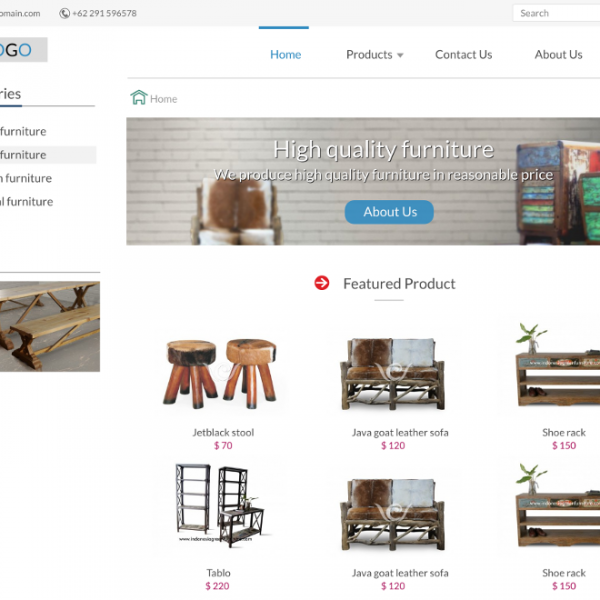Image resolution: width=600 pixels, height=600 pixels.
Task: Open the Tablo shelf product image
Action: coord(221,505)
